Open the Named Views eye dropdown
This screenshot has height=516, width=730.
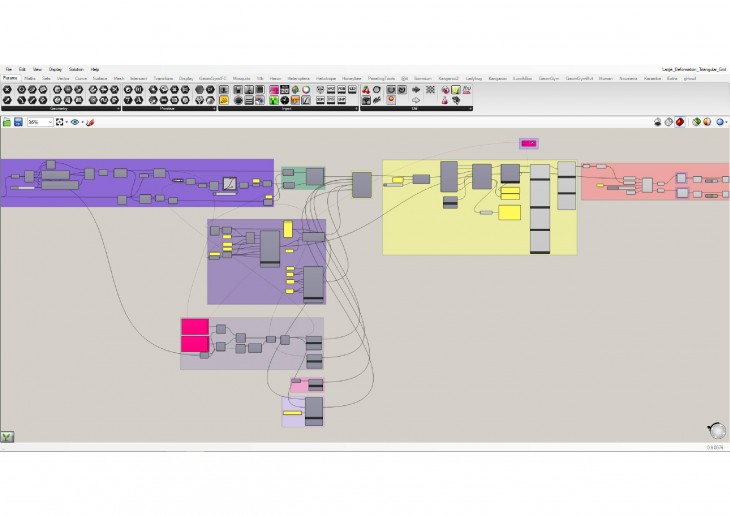click(75, 122)
